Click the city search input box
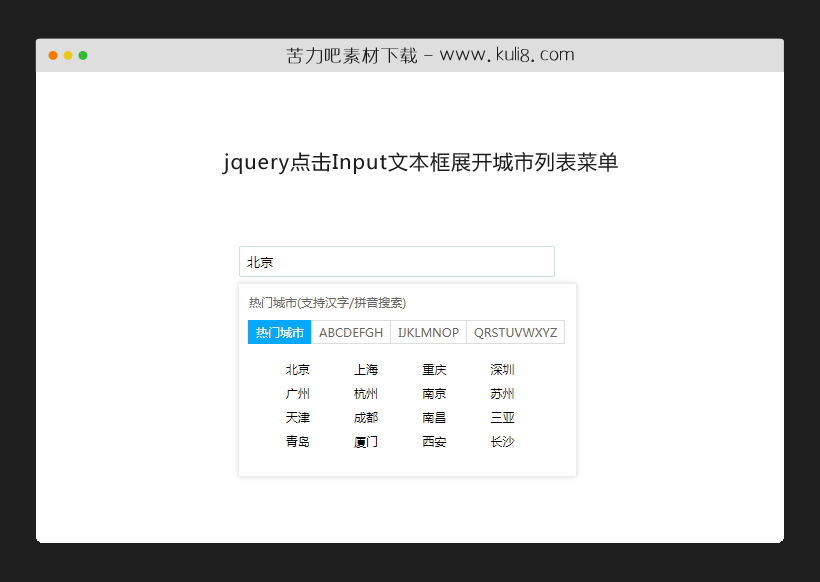The width and height of the screenshot is (820, 582). 396,261
